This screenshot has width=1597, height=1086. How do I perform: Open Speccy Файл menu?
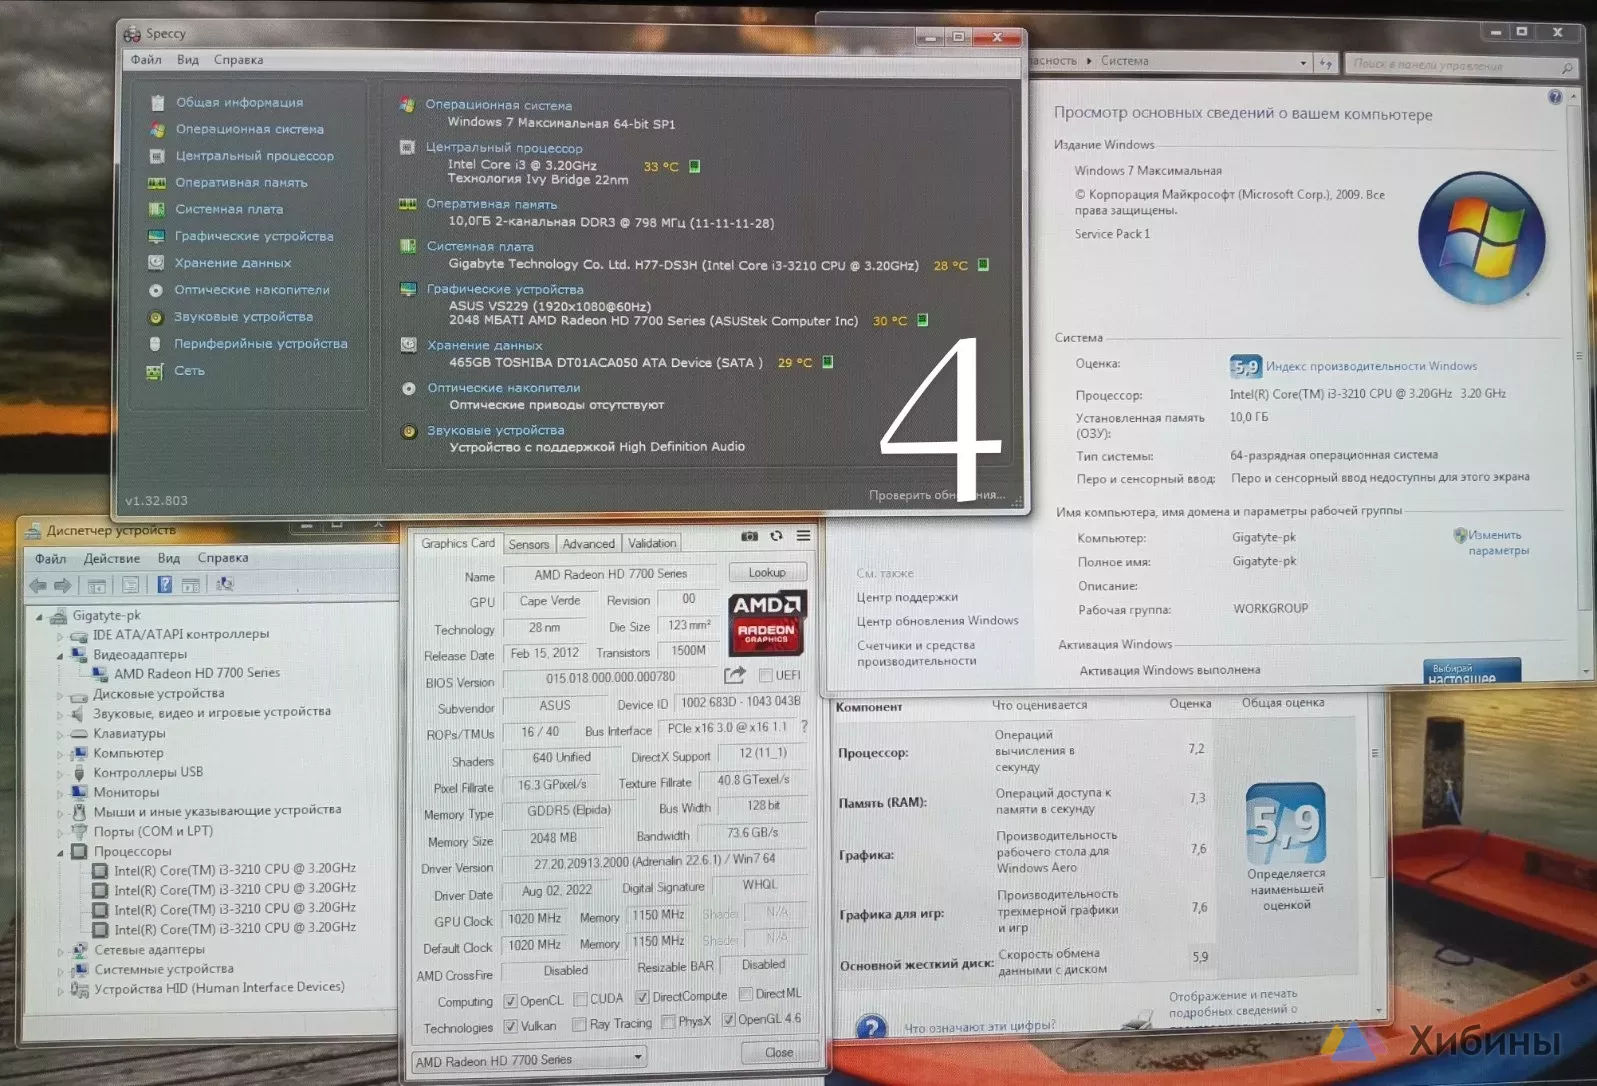146,60
